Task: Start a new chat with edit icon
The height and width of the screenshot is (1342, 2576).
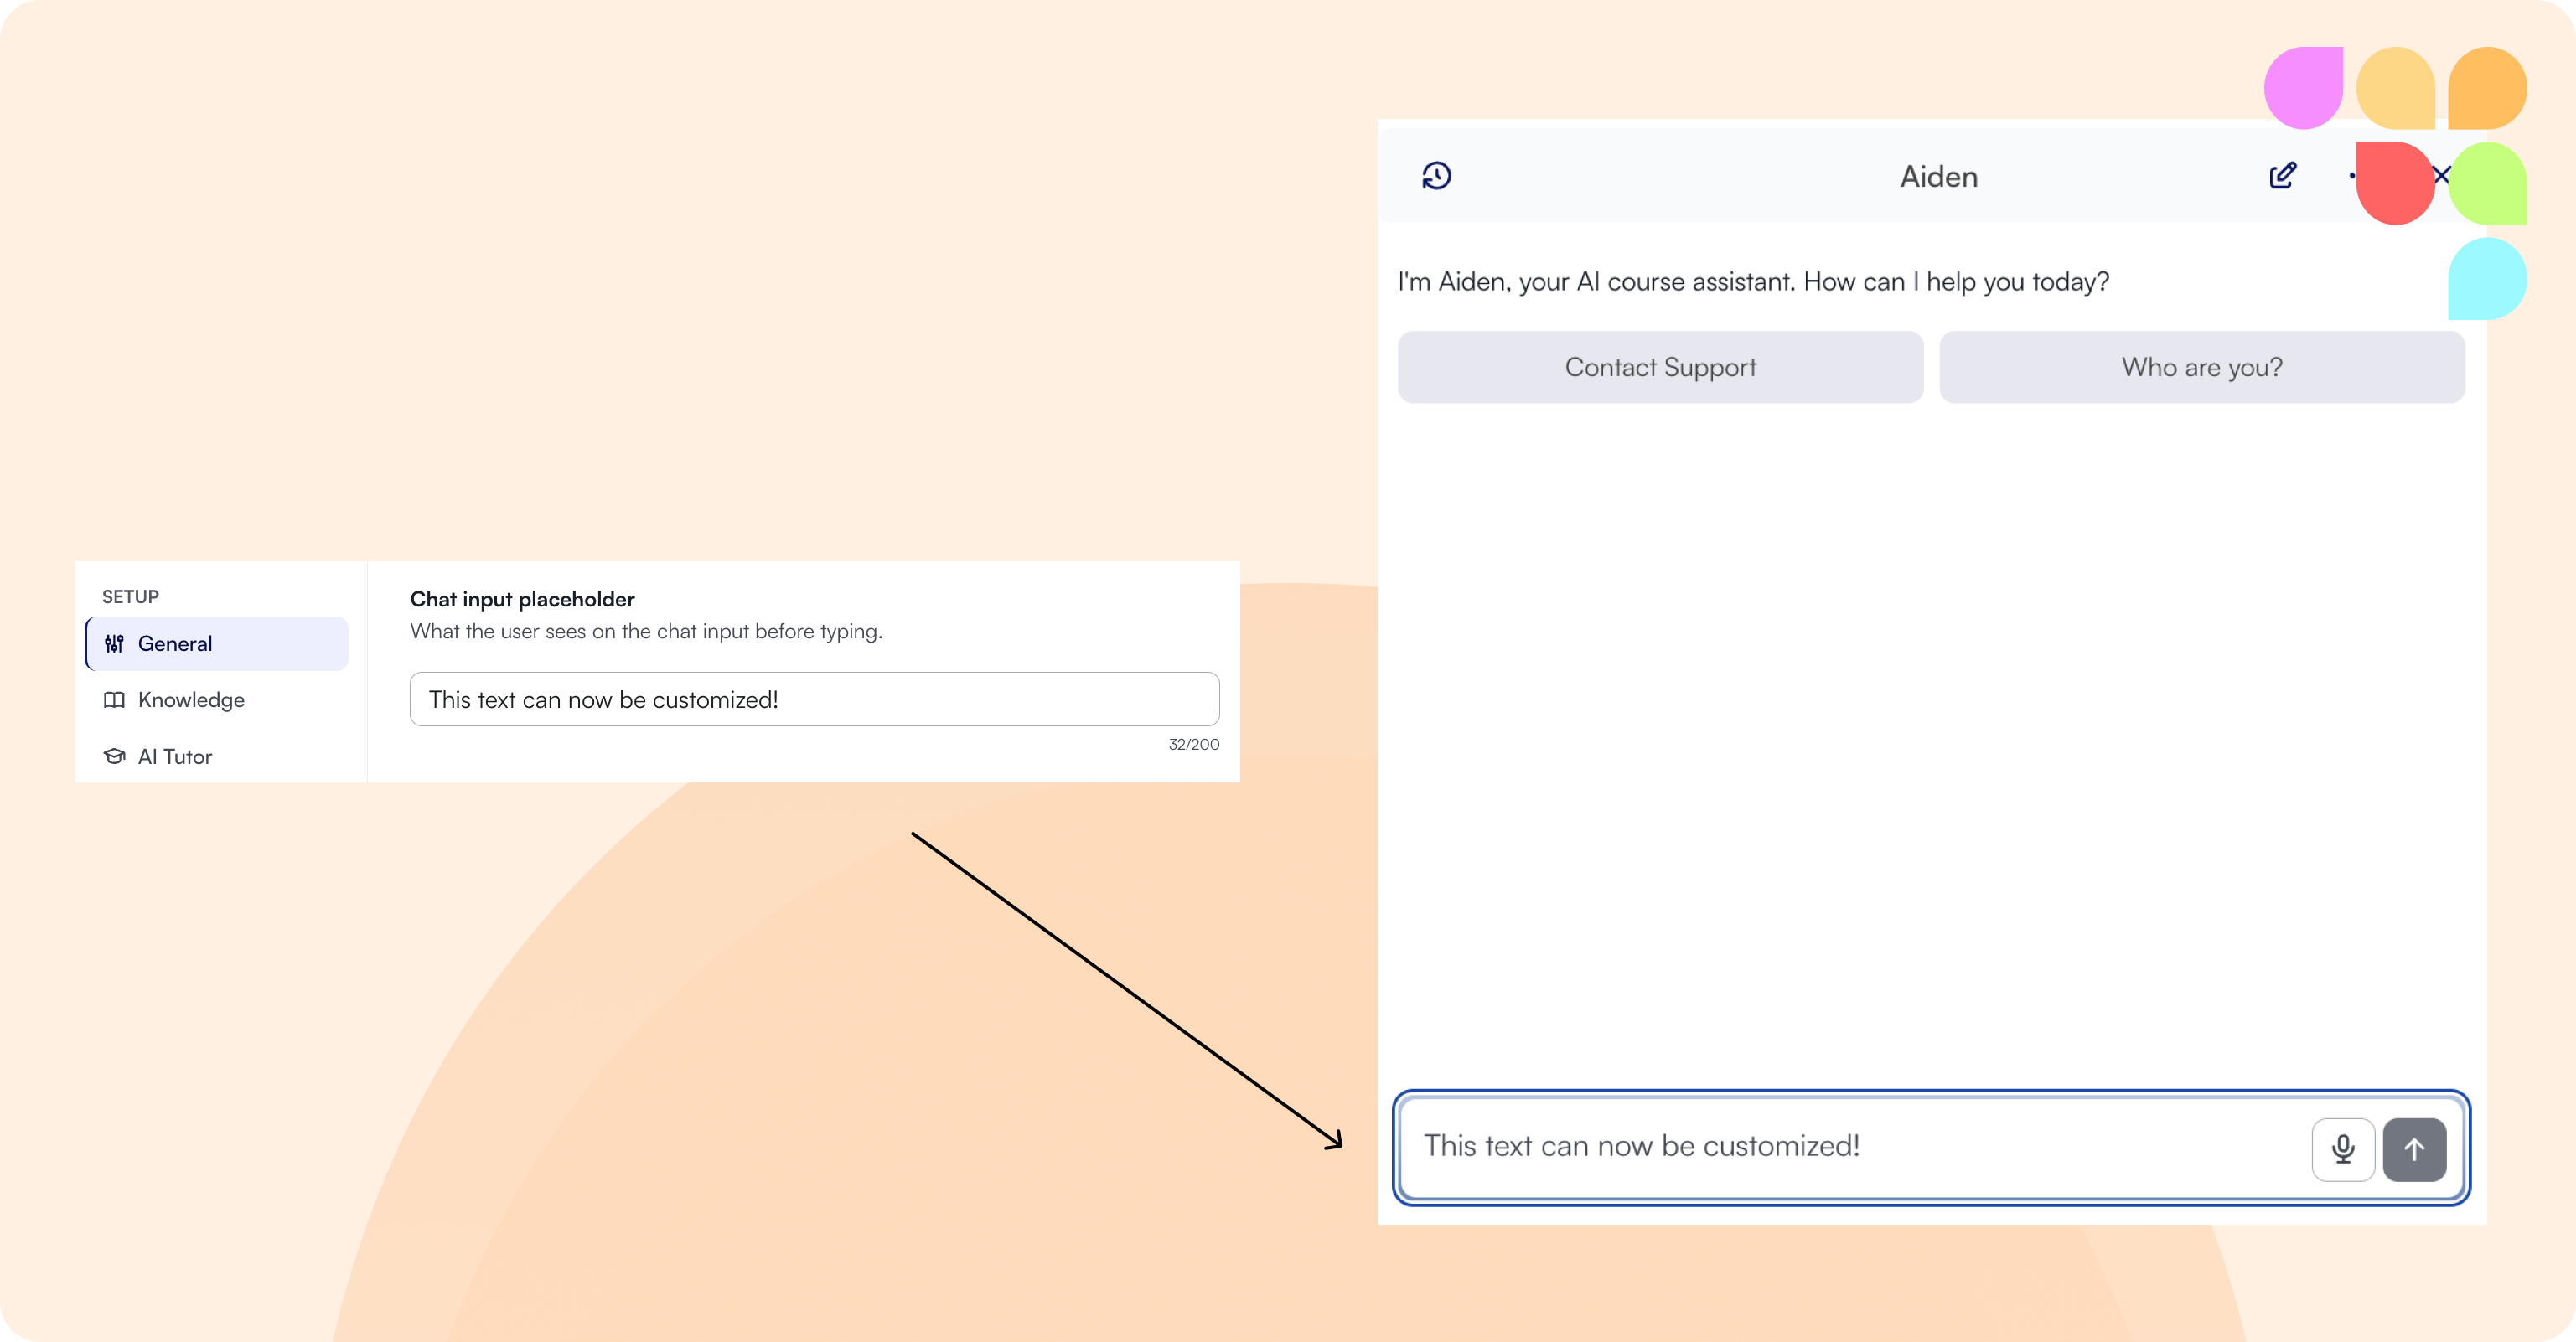Action: [2282, 176]
